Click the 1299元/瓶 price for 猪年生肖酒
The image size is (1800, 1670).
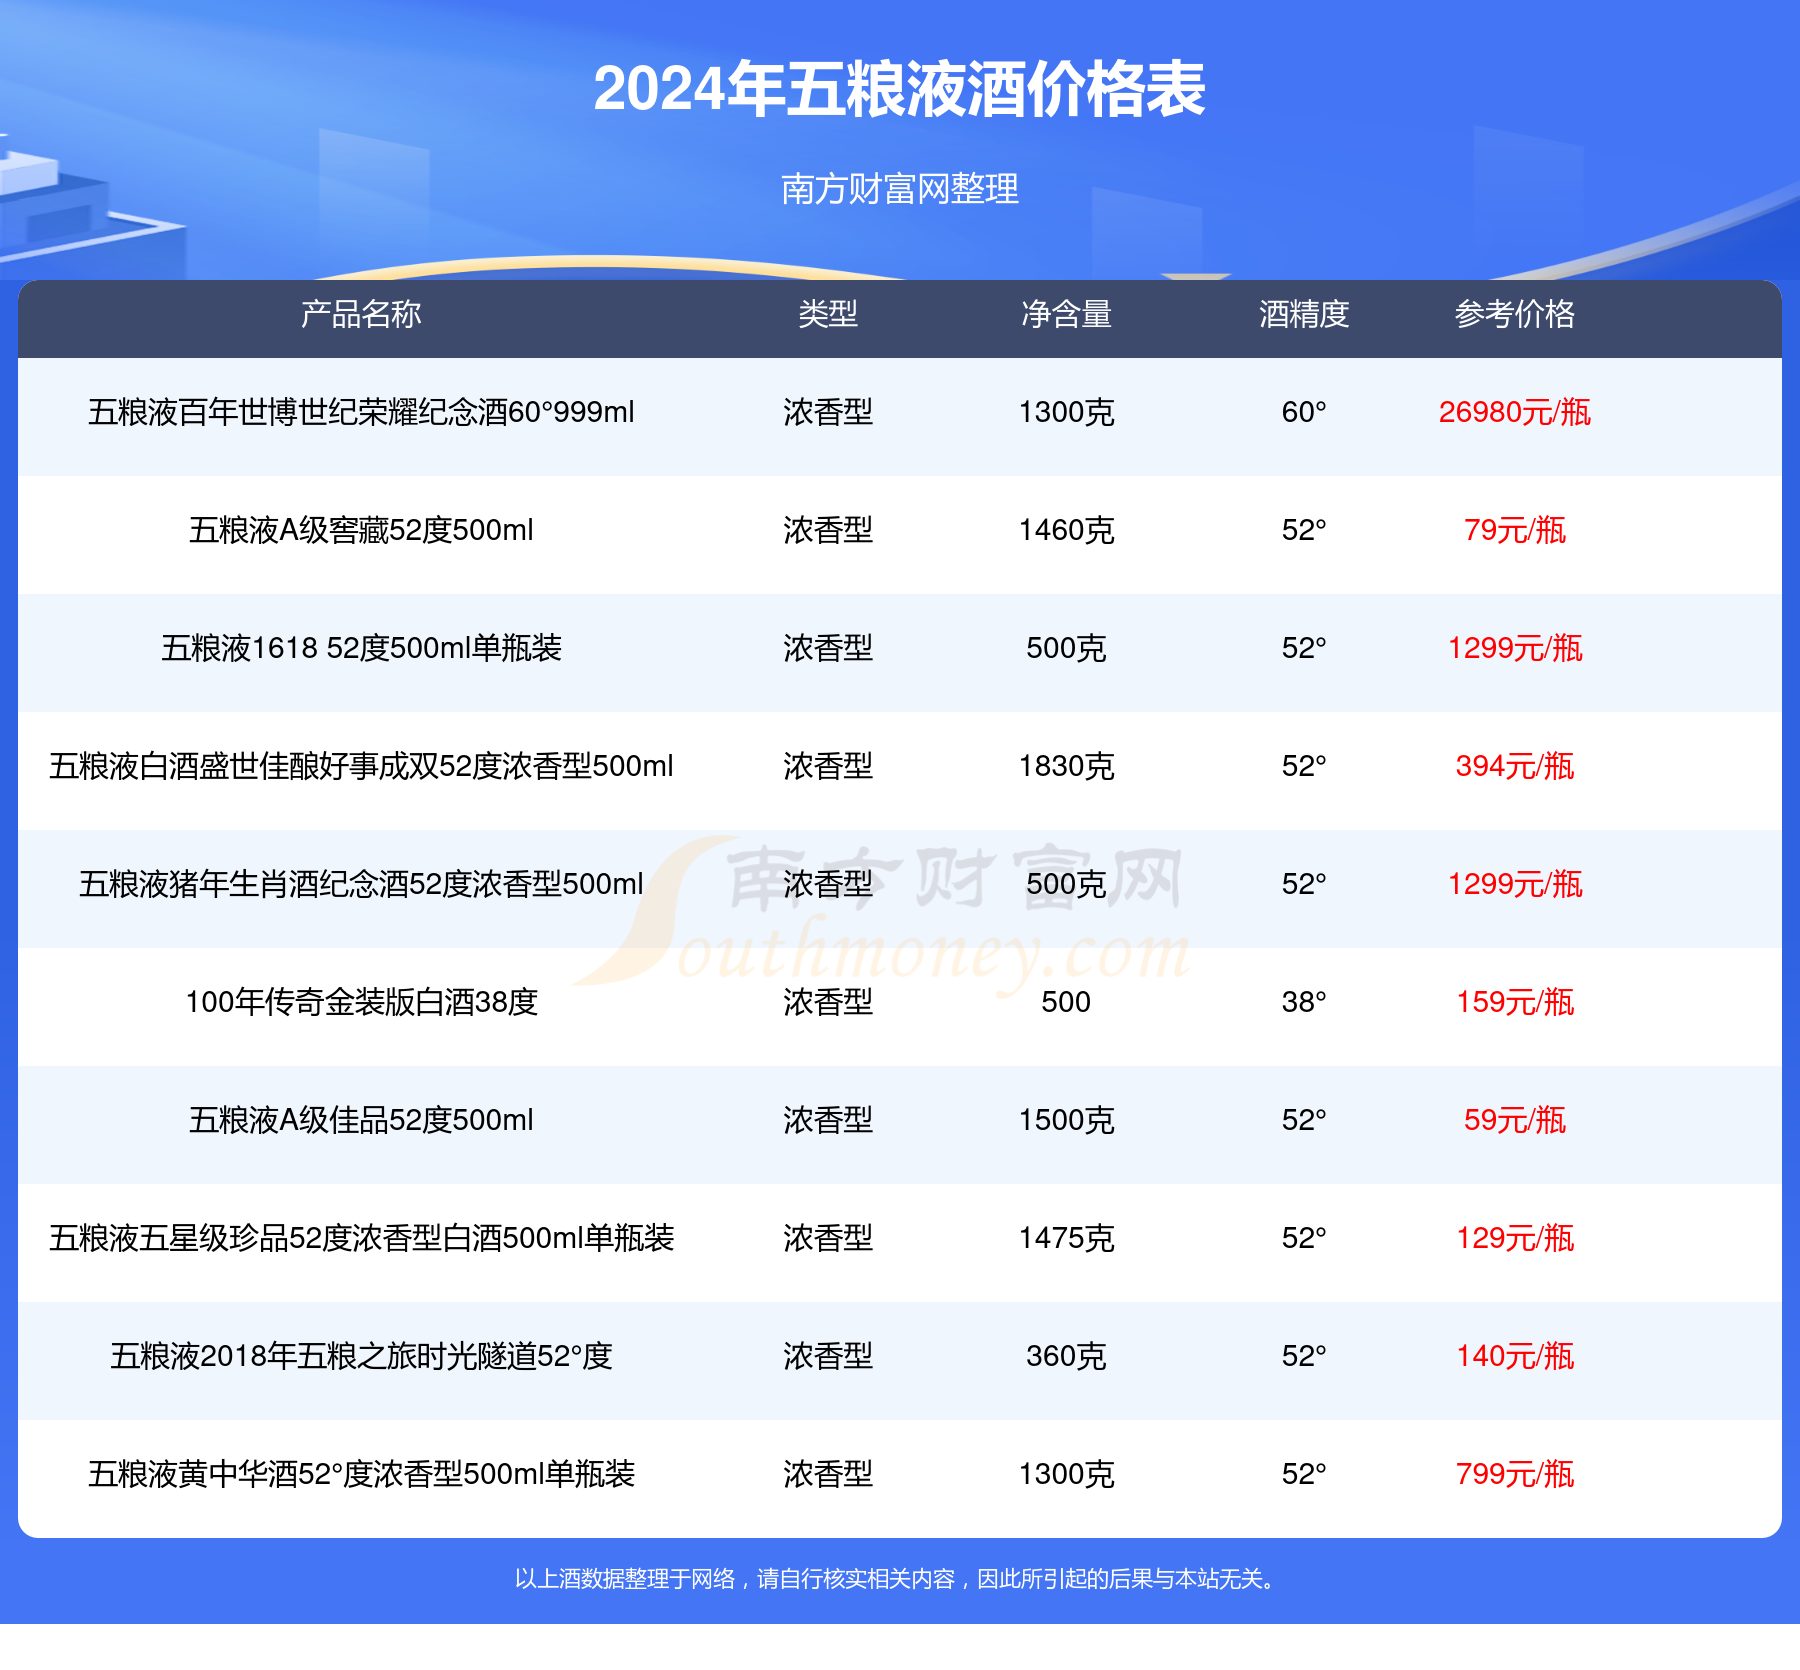(1515, 884)
